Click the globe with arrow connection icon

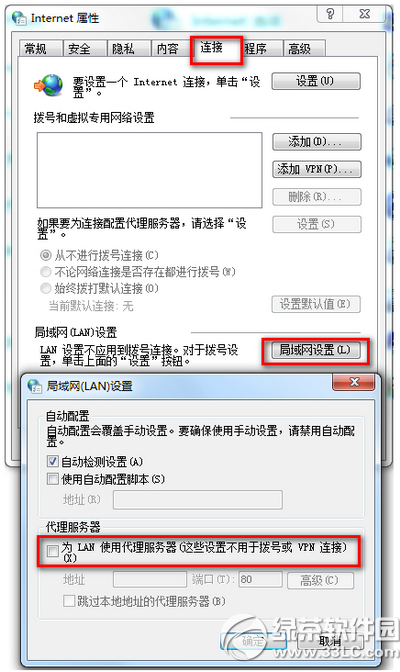click(x=48, y=85)
